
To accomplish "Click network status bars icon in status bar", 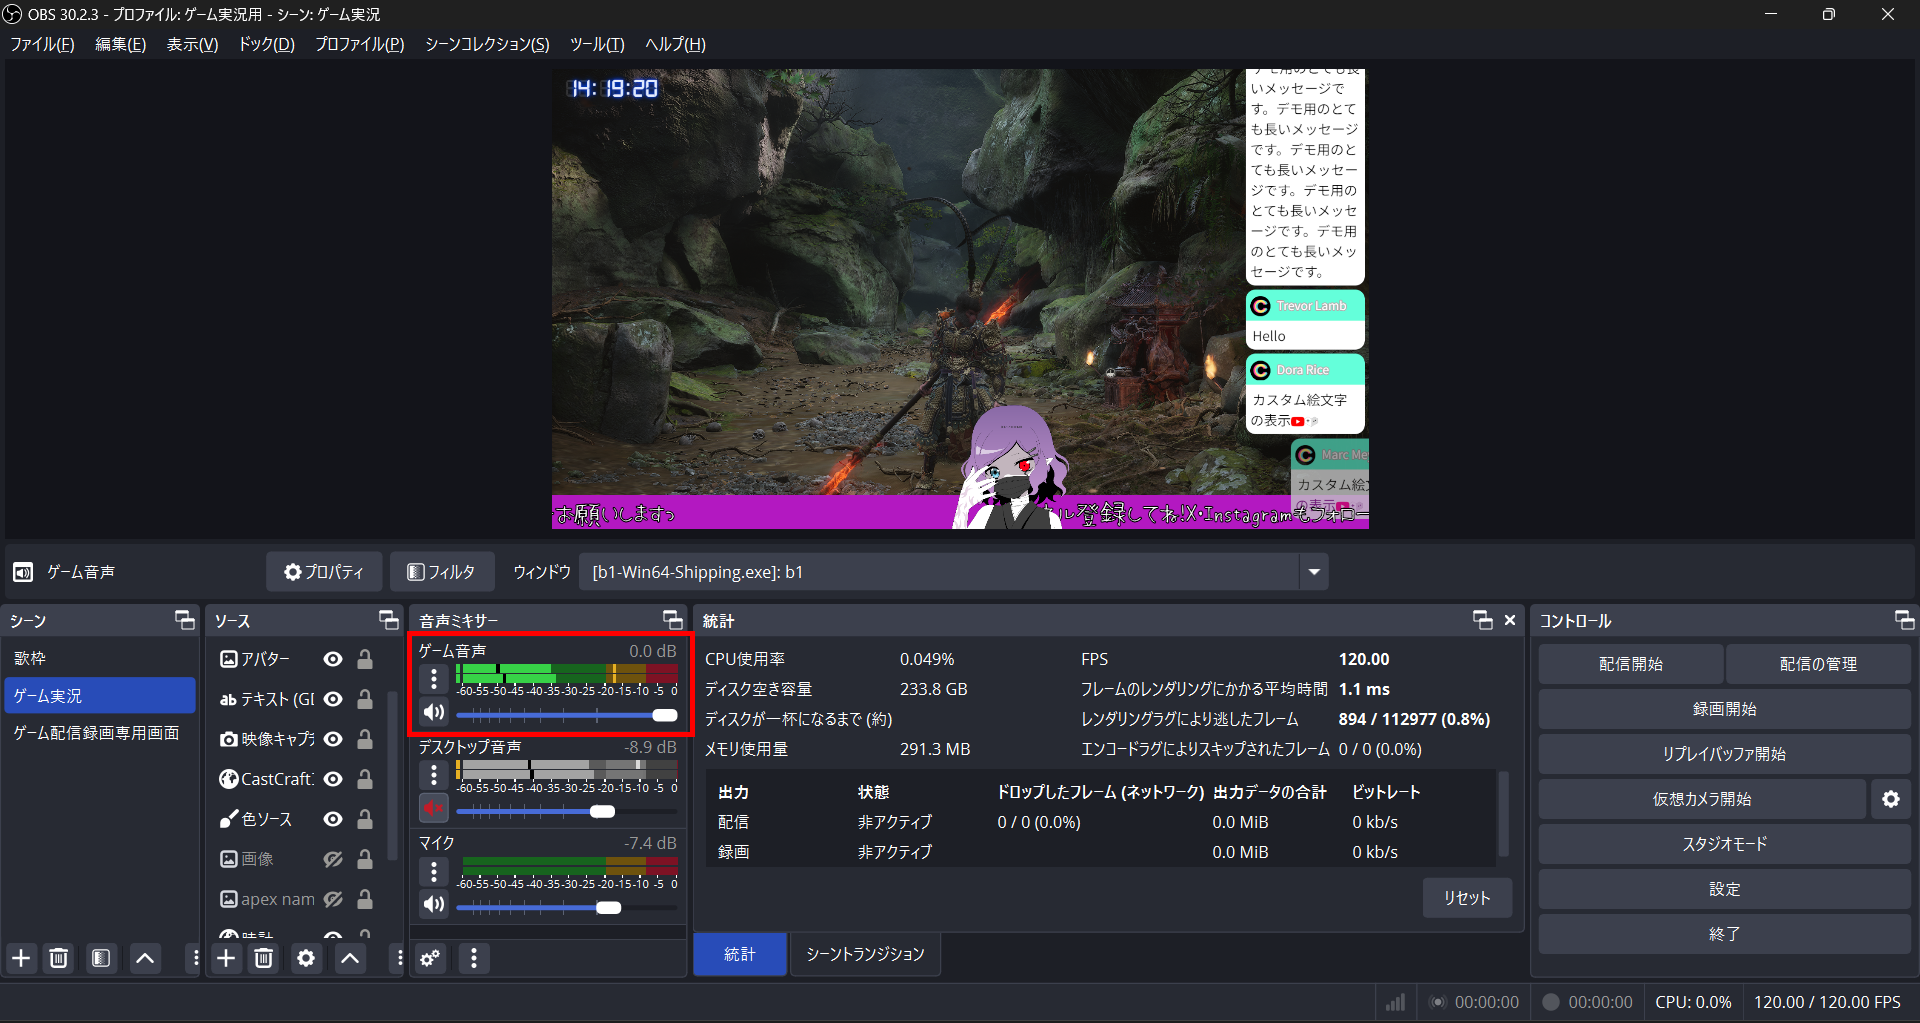I will tap(1395, 1002).
